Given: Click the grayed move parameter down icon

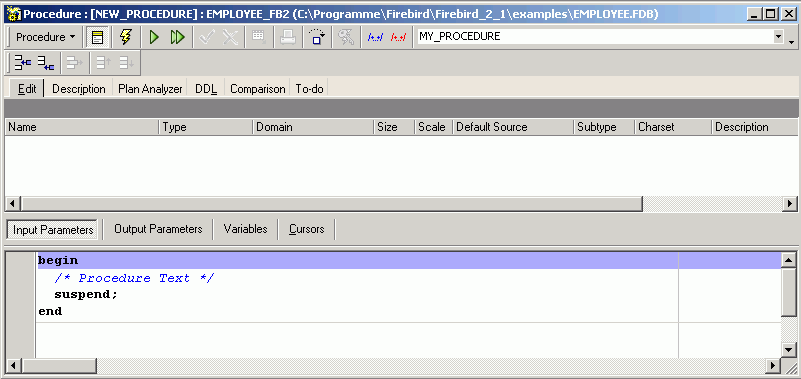Looking at the screenshot, I should point(127,63).
